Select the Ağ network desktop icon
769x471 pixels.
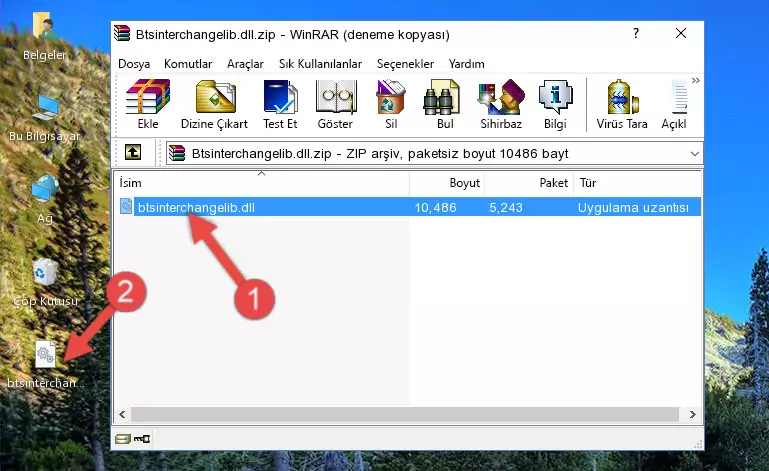pos(45,200)
